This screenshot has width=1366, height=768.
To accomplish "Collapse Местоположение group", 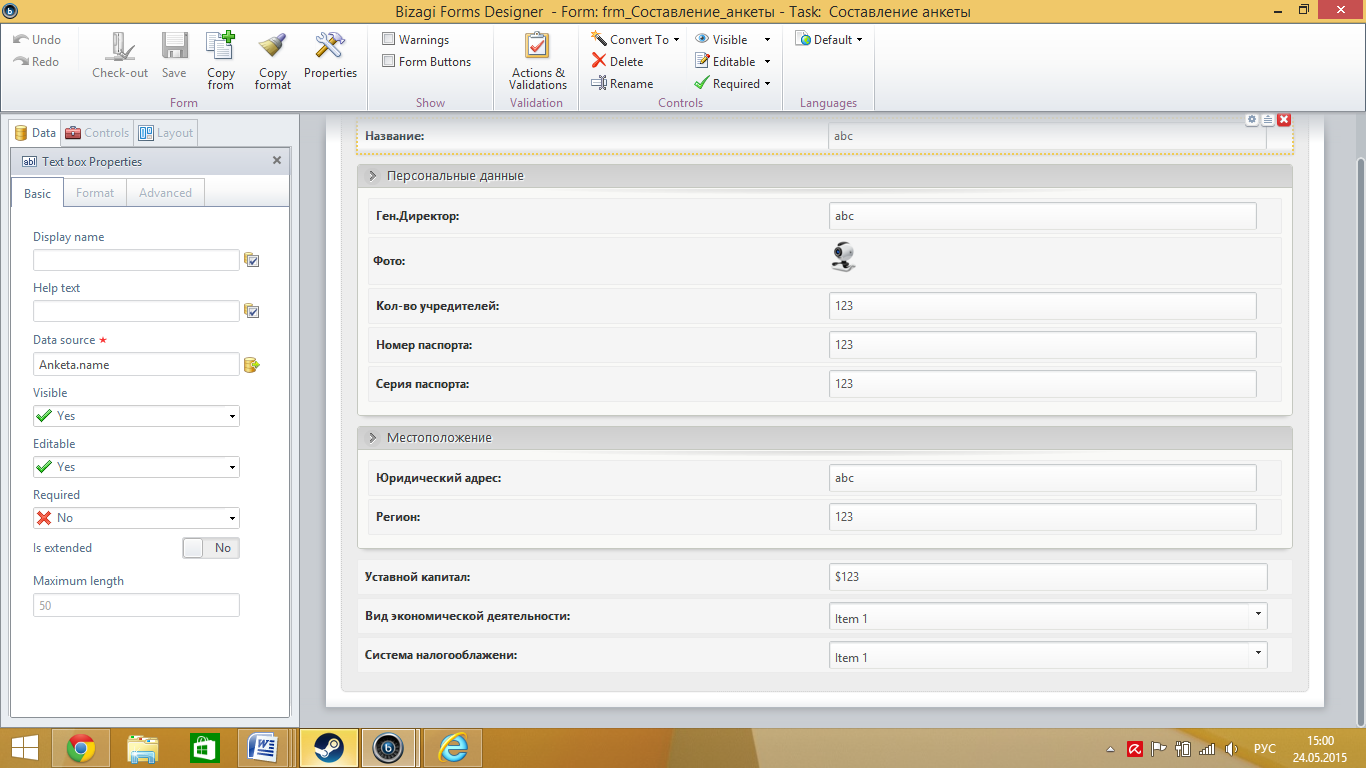I will (x=372, y=438).
